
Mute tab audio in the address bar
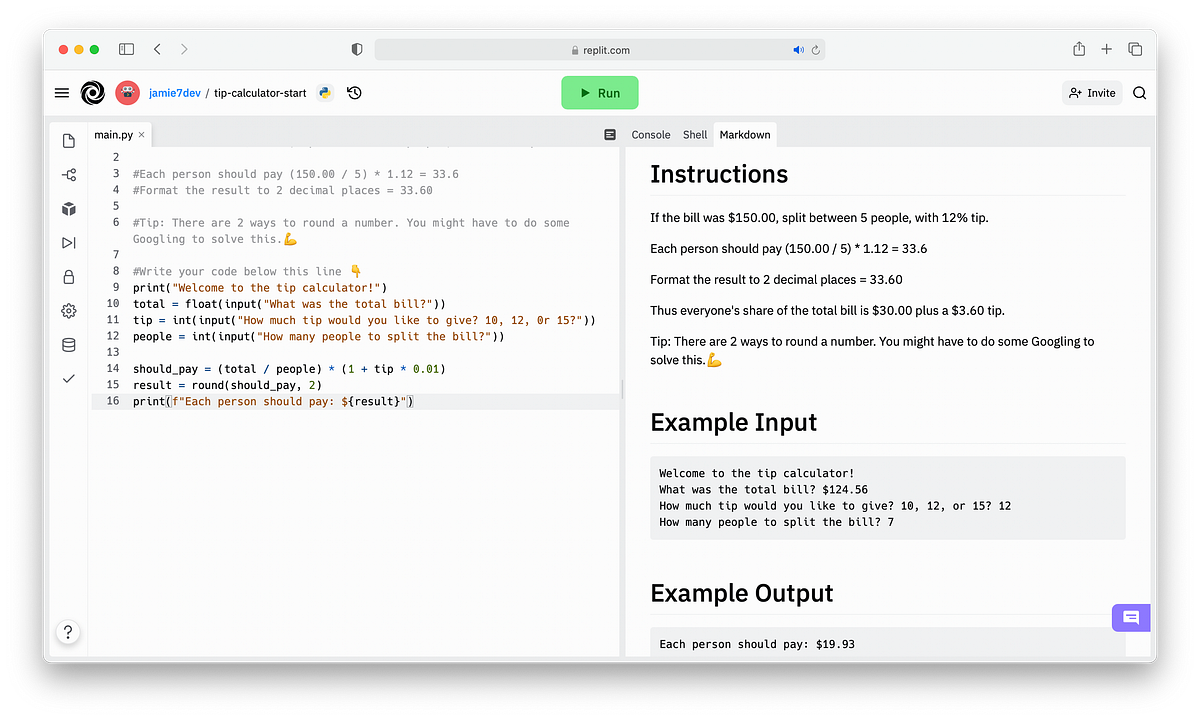[x=796, y=49]
